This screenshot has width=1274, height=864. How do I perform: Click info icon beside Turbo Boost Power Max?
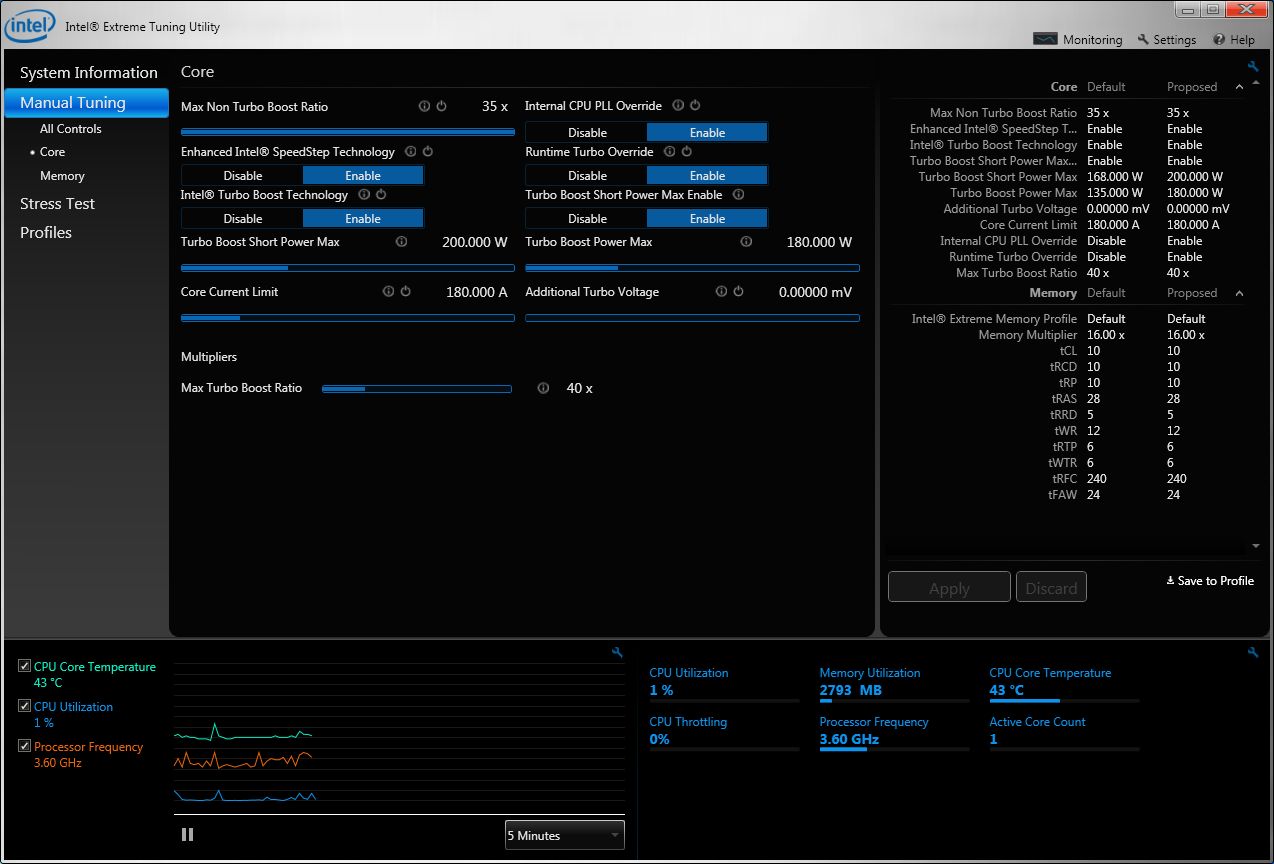(x=746, y=242)
